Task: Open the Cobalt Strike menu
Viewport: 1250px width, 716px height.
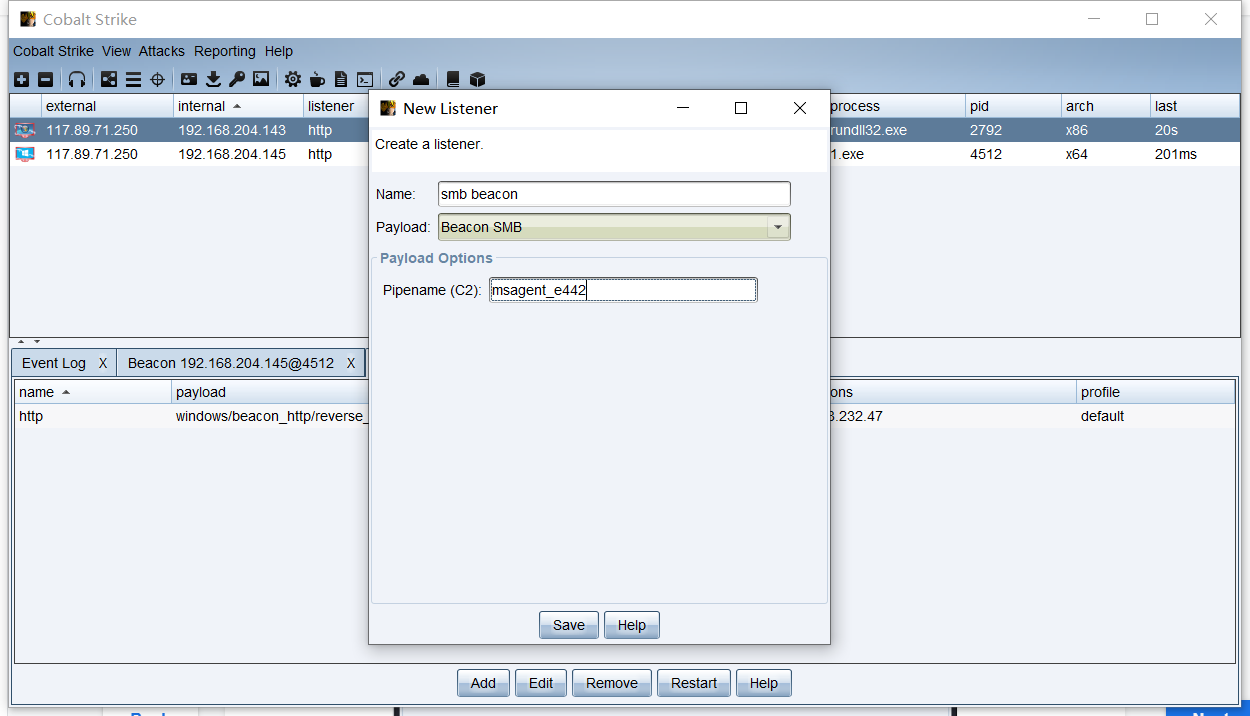Action: [53, 51]
